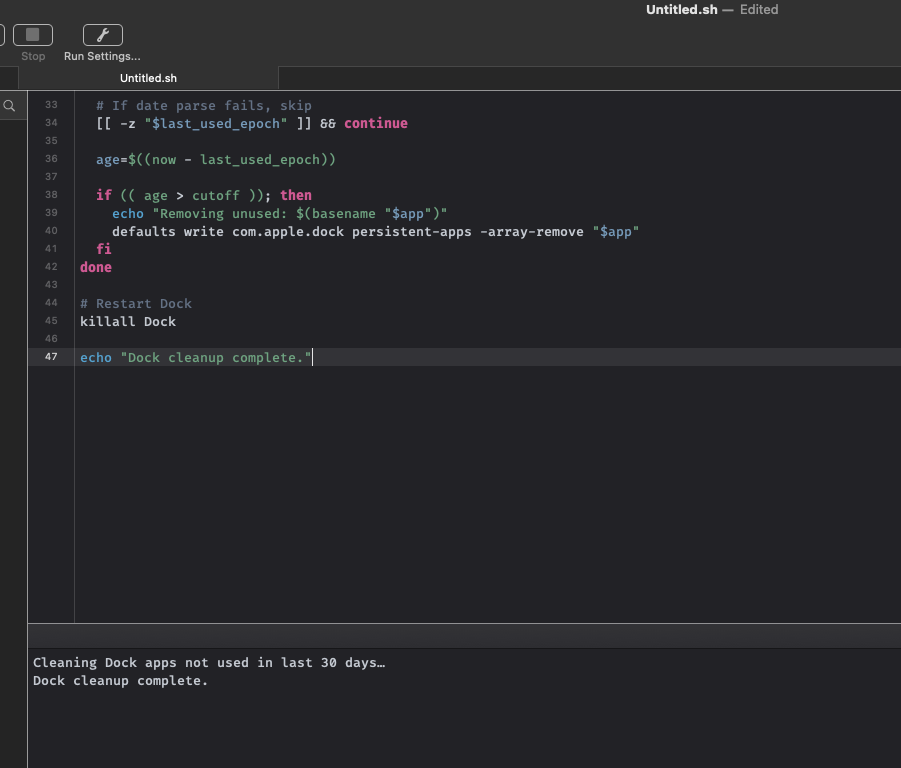This screenshot has height=768, width=901.
Task: Click the echo "Removing unused" line
Action: pos(279,213)
